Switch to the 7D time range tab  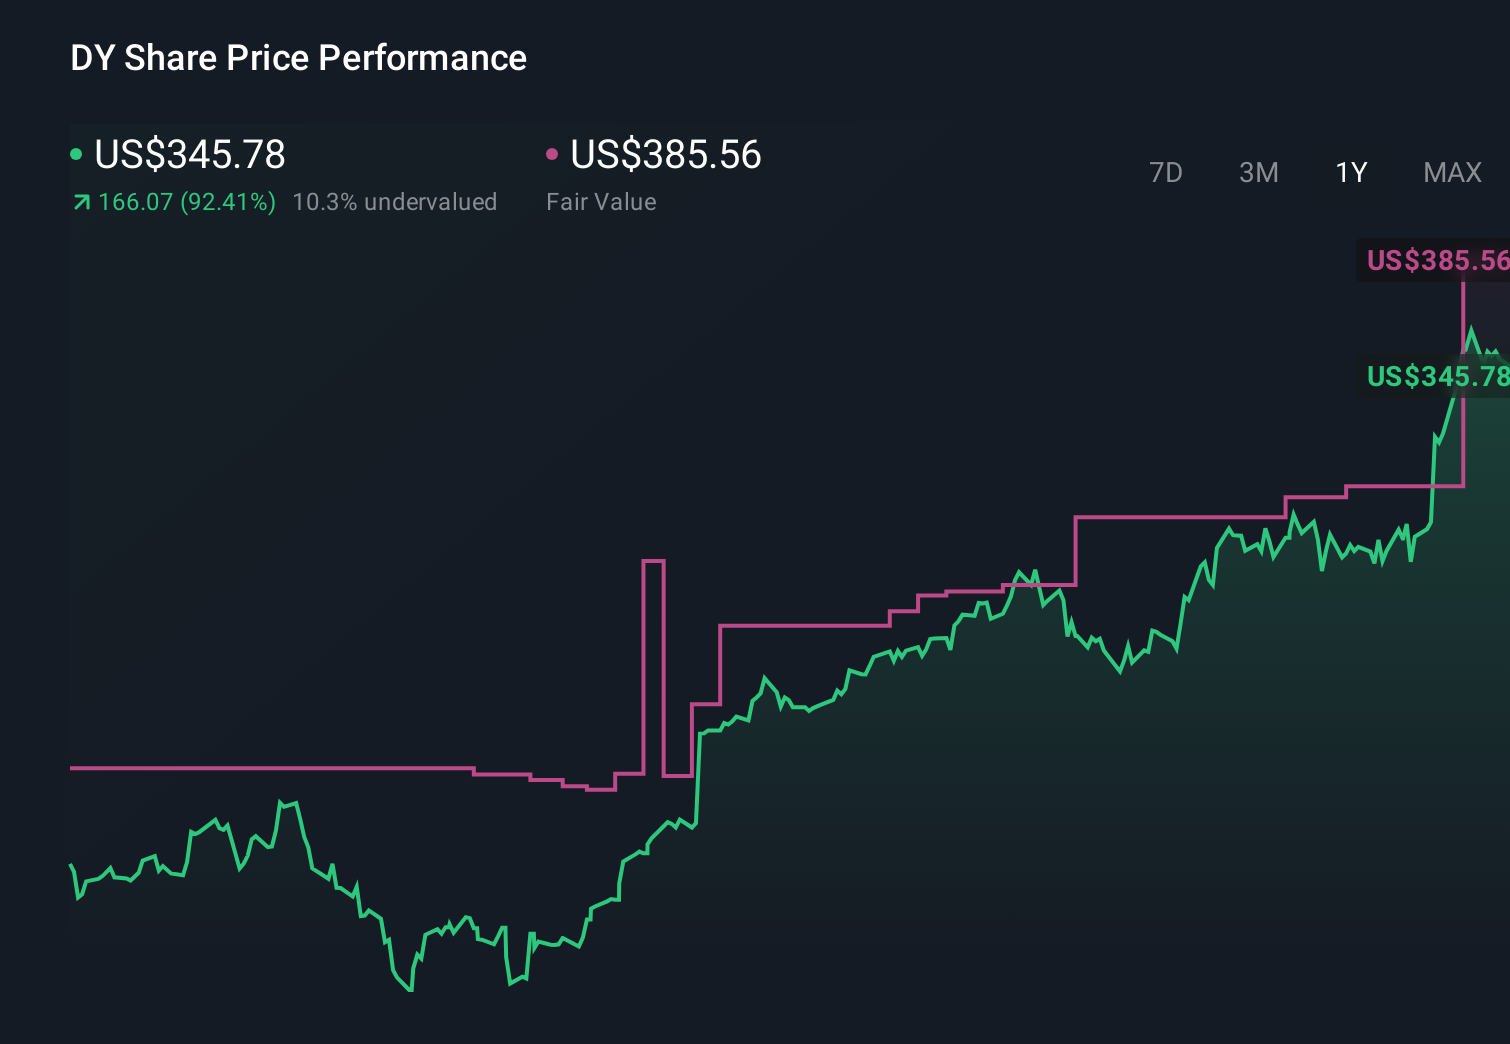1167,172
